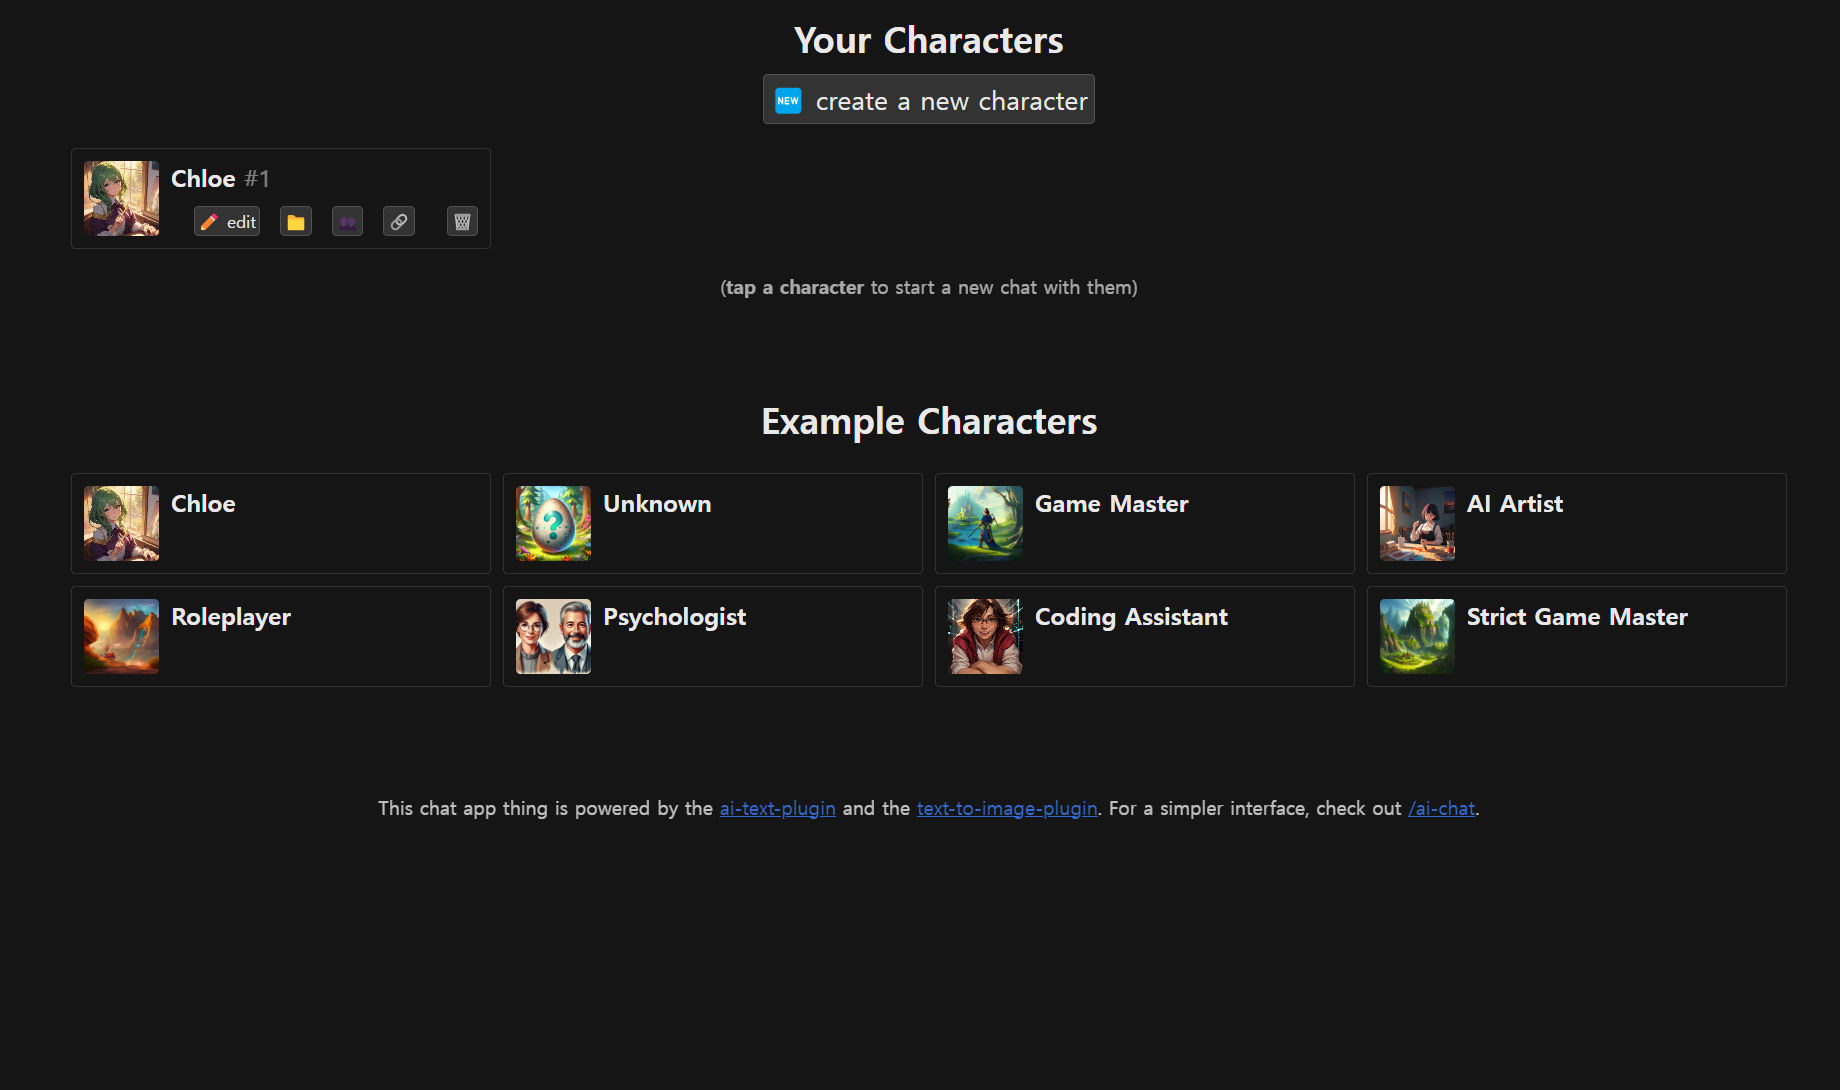Select the Psychologist example character

pos(713,636)
